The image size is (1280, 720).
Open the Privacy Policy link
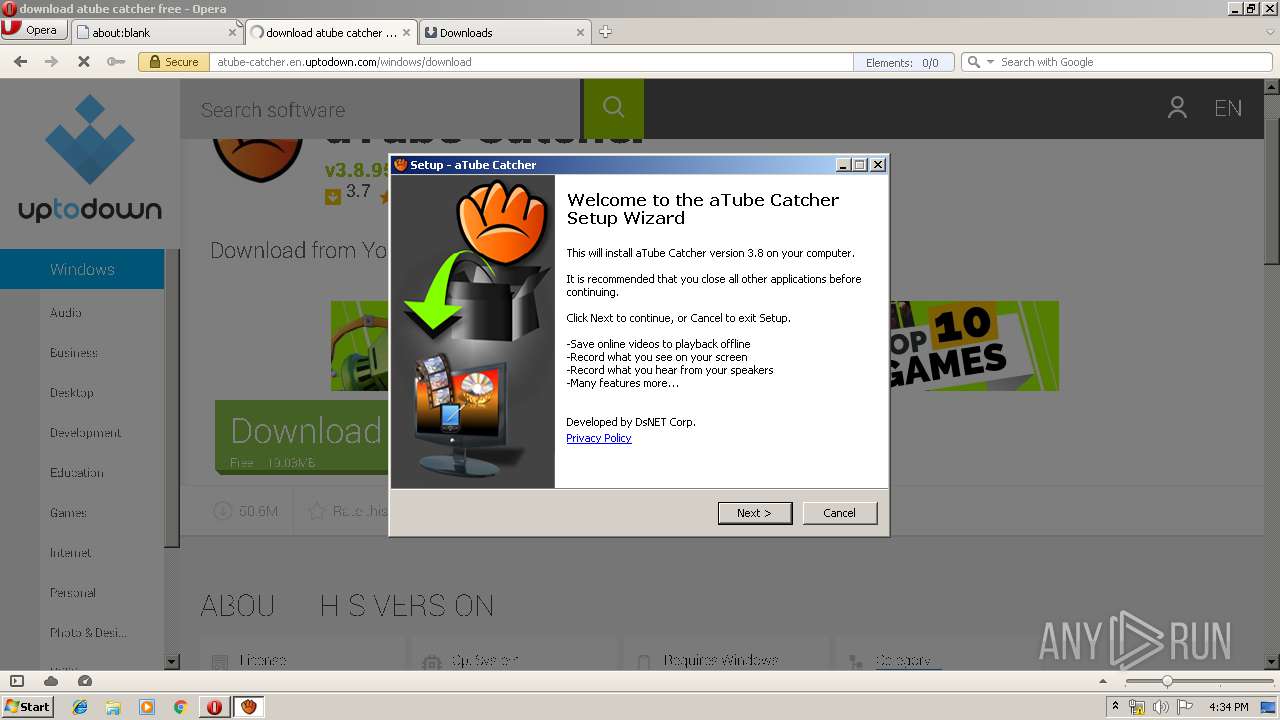tap(598, 438)
